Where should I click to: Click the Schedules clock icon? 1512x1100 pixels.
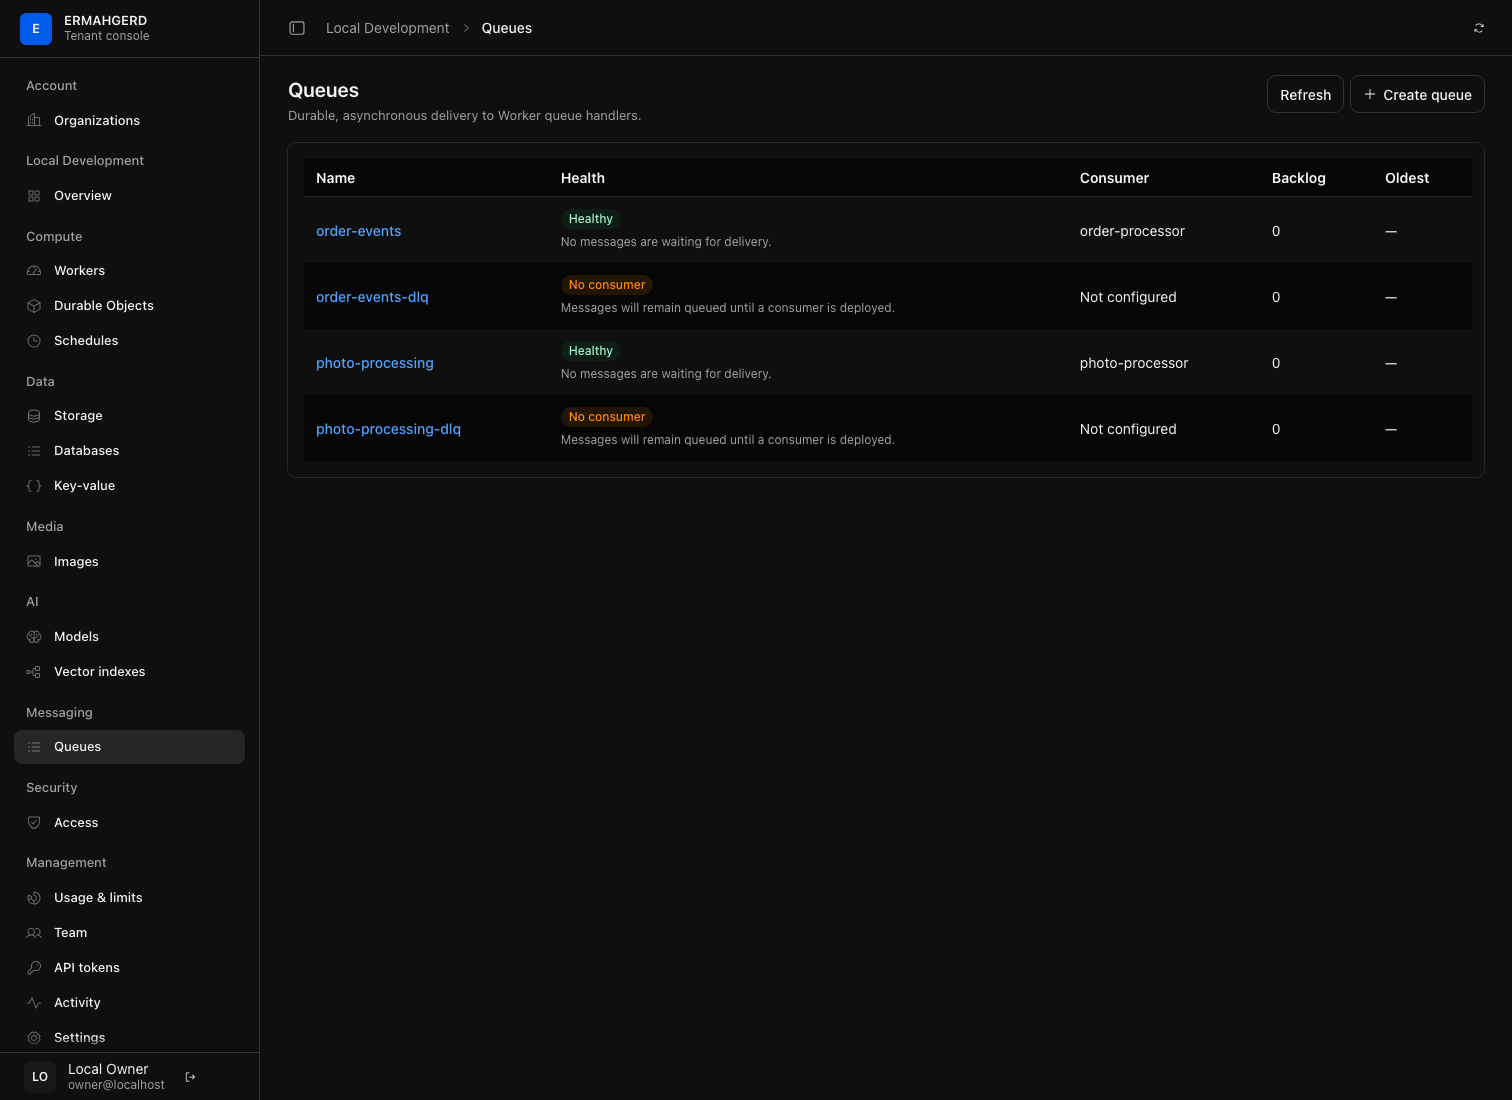[34, 341]
